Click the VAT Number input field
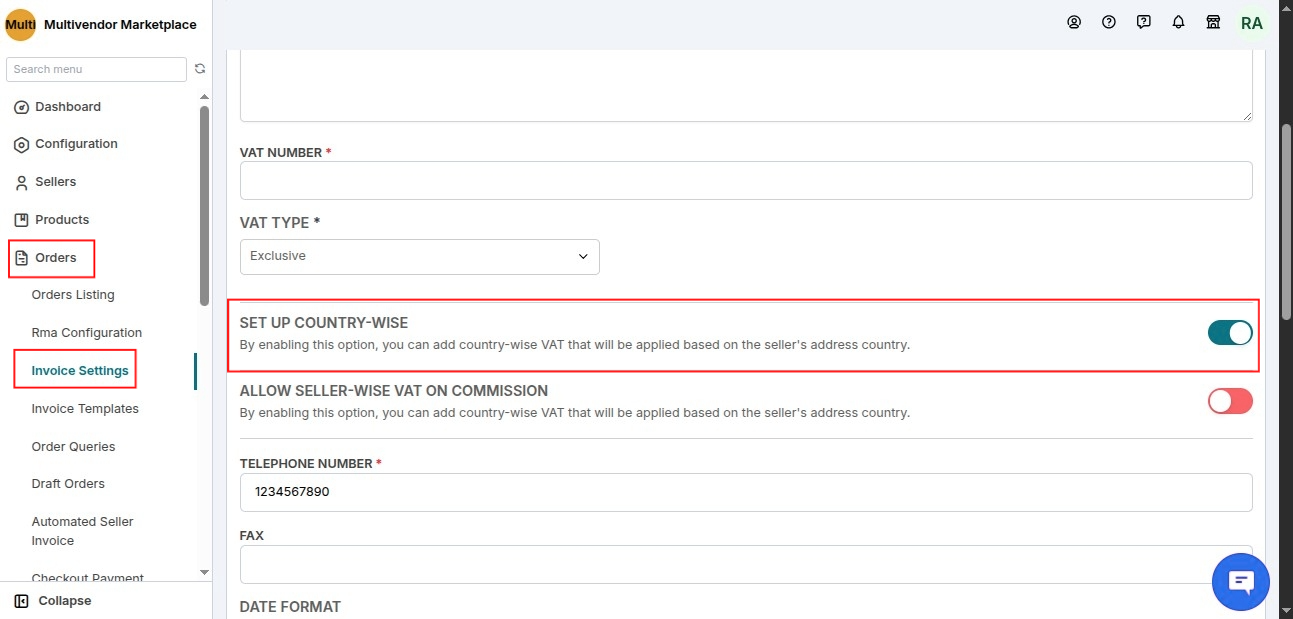This screenshot has width=1293, height=619. (746, 180)
